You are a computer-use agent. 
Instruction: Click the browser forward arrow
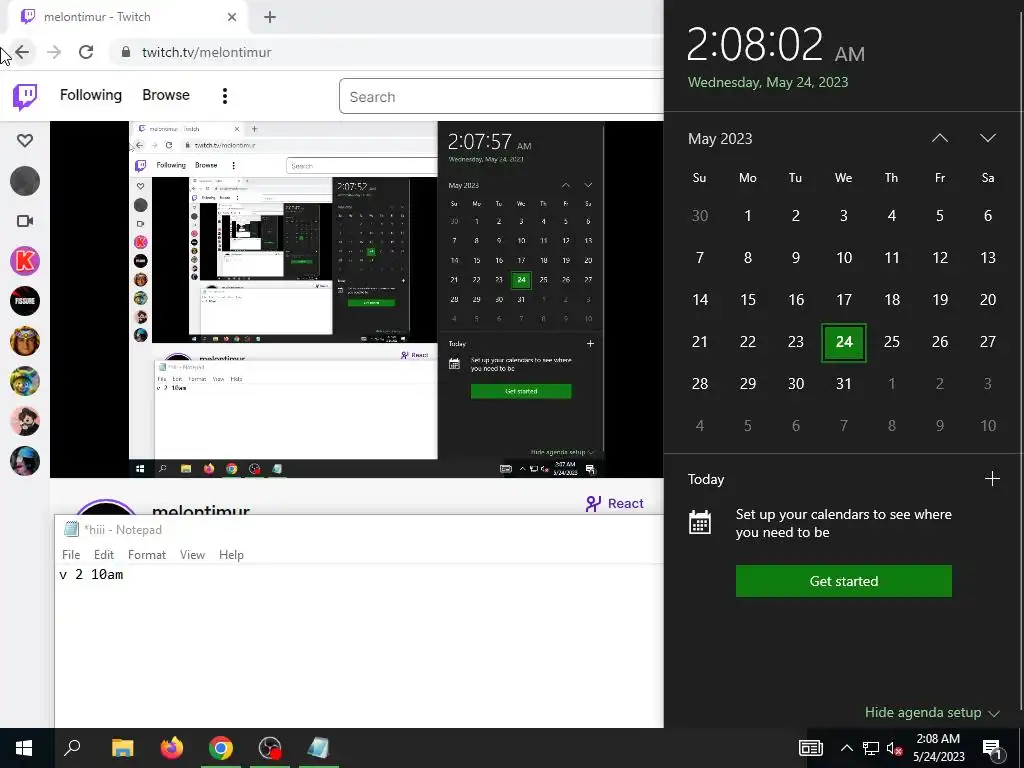54,52
